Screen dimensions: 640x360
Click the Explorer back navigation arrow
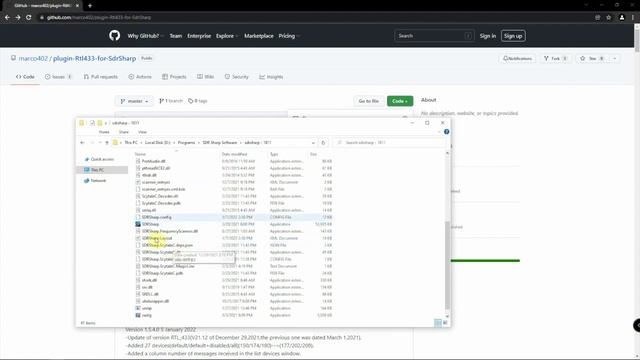pyautogui.click(x=82, y=142)
